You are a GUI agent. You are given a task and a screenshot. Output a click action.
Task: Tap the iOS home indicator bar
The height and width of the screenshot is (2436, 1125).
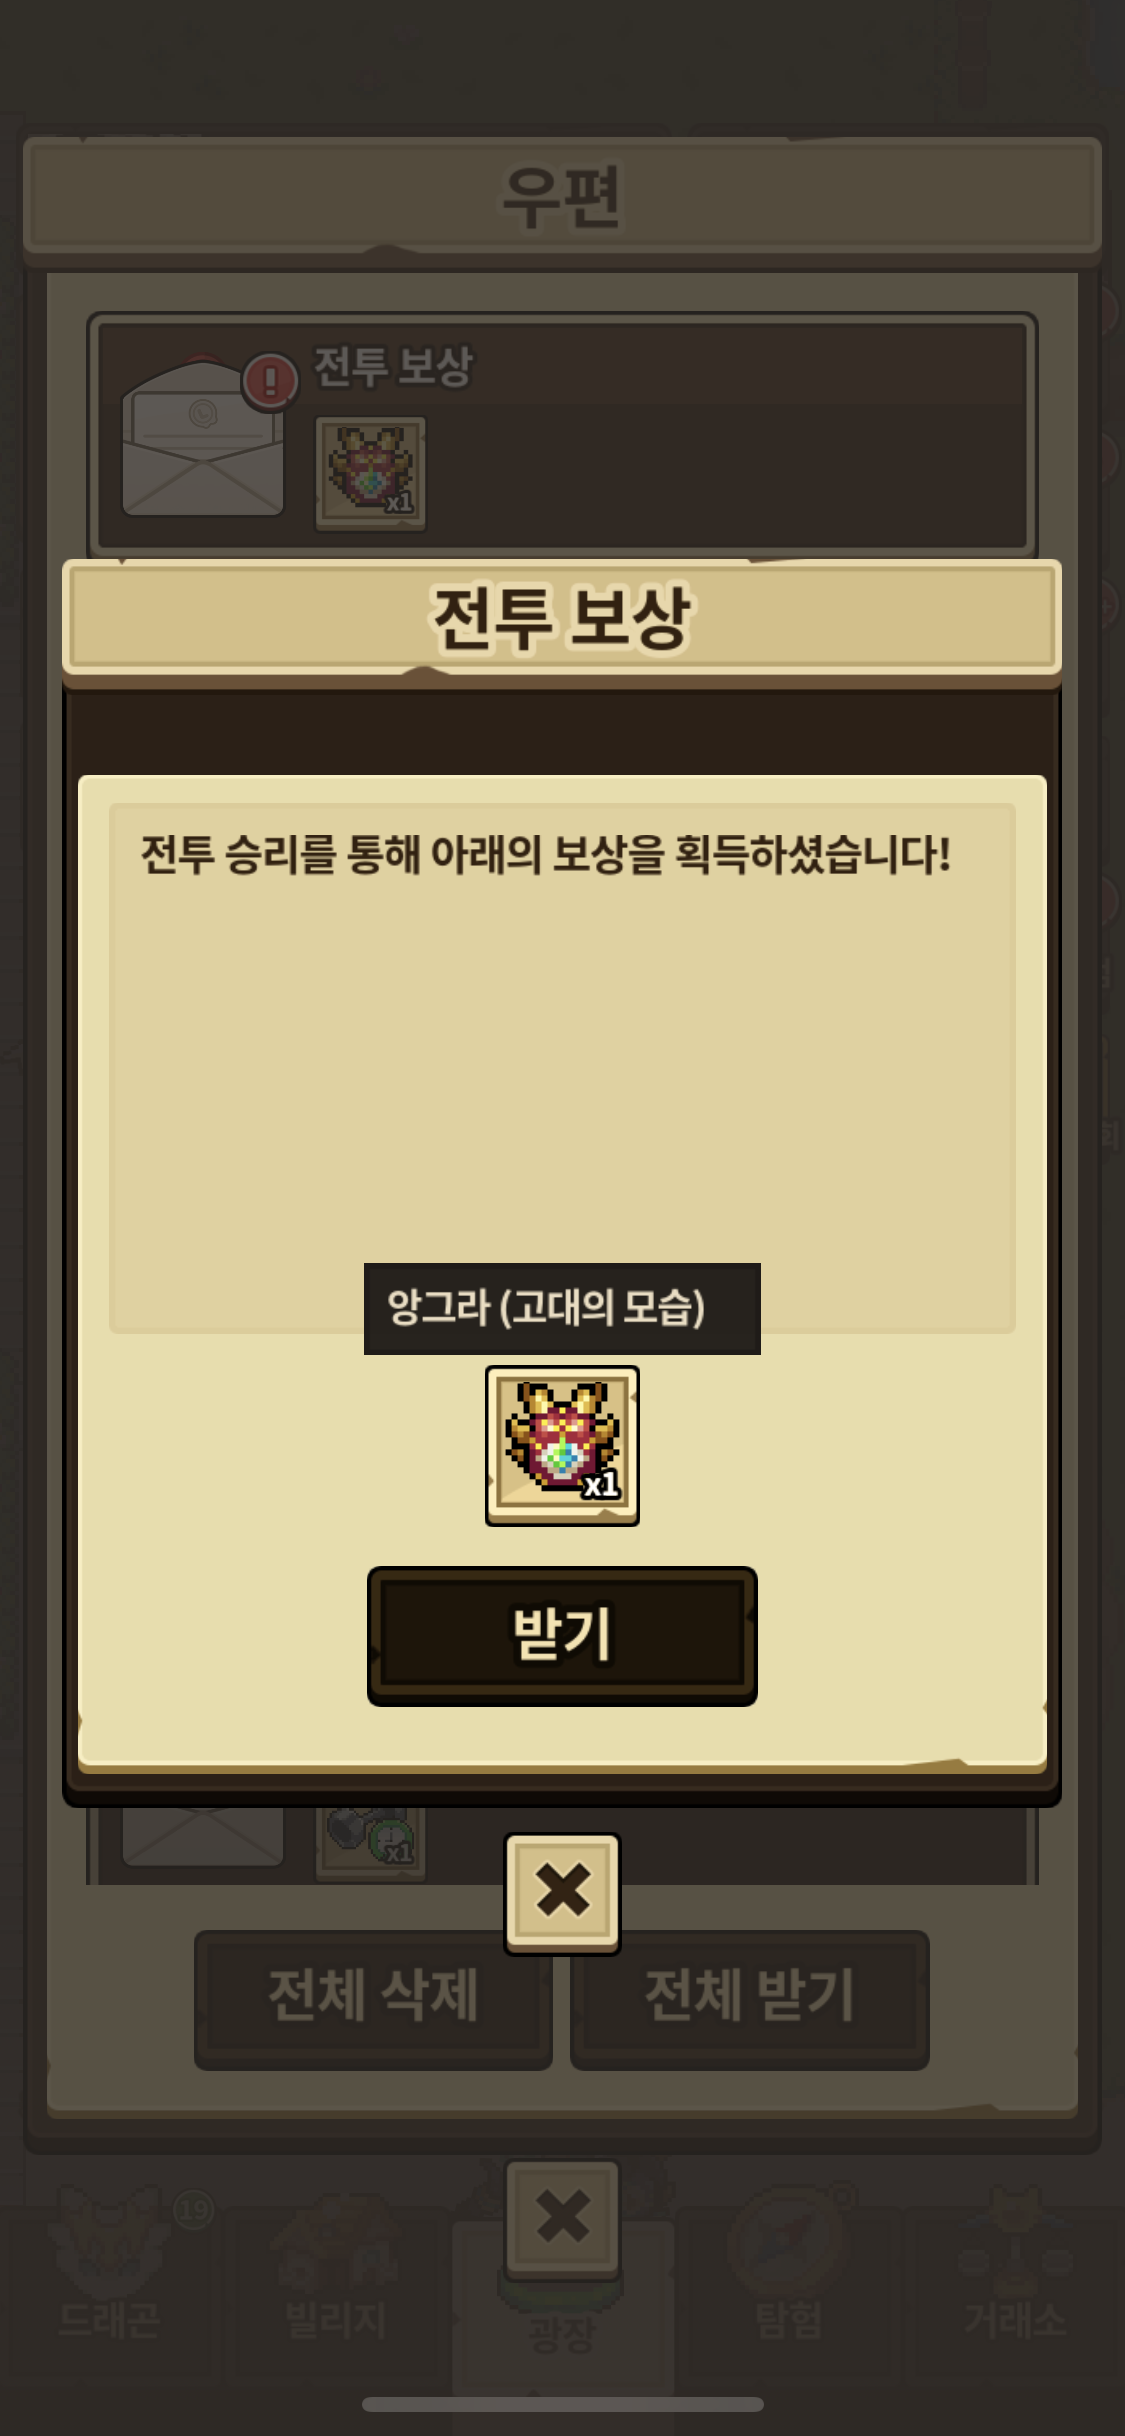(562, 2404)
